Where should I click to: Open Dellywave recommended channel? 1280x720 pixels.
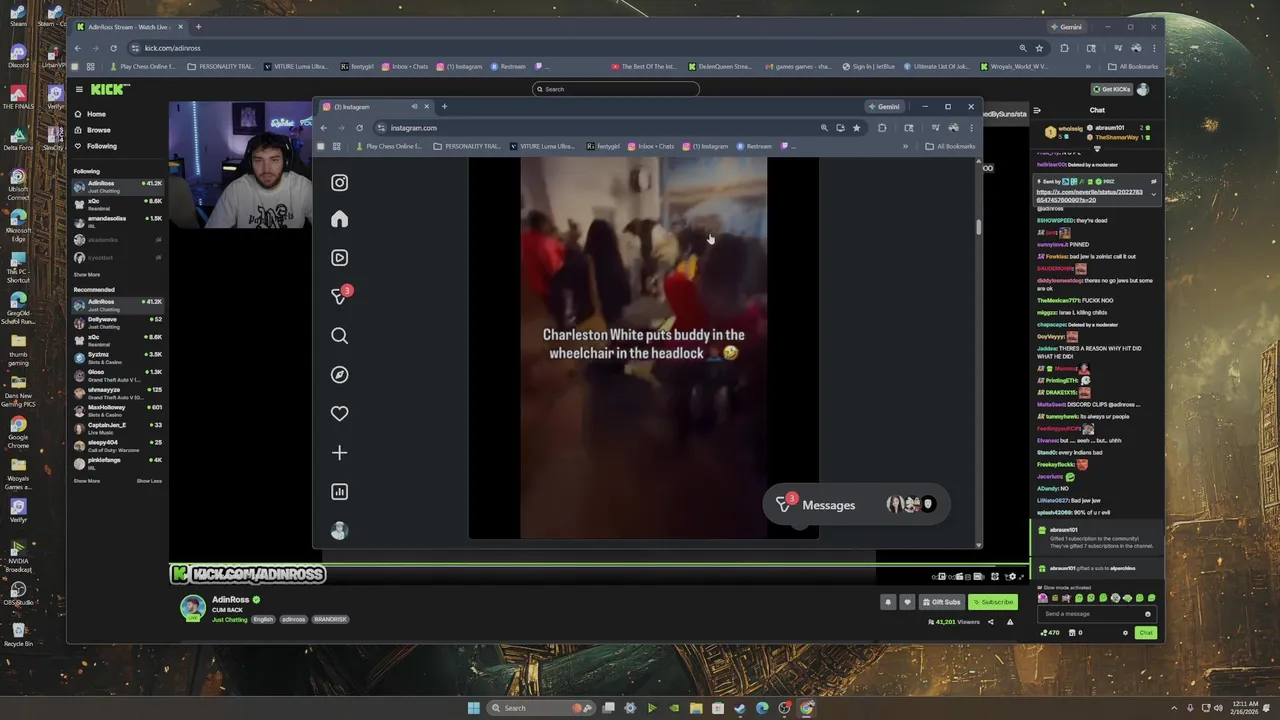tap(117, 321)
